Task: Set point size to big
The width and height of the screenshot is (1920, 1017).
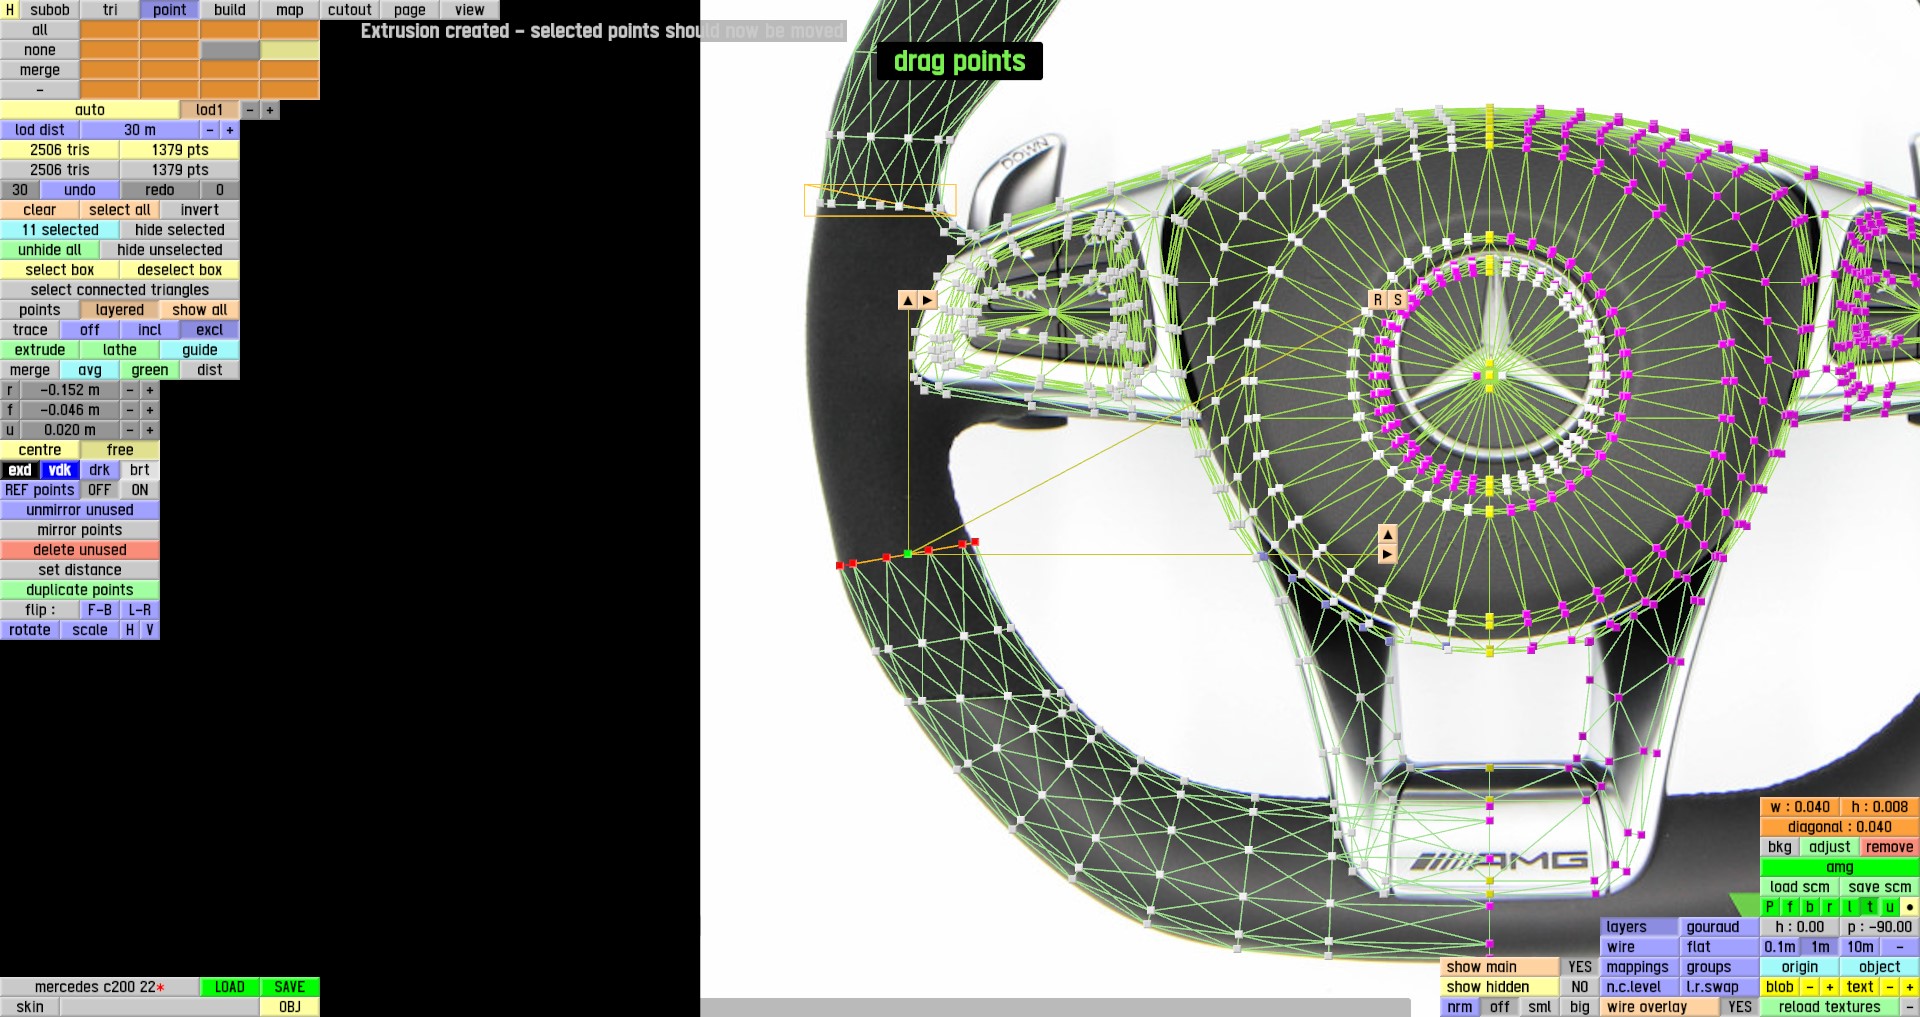Action: [x=1580, y=1007]
